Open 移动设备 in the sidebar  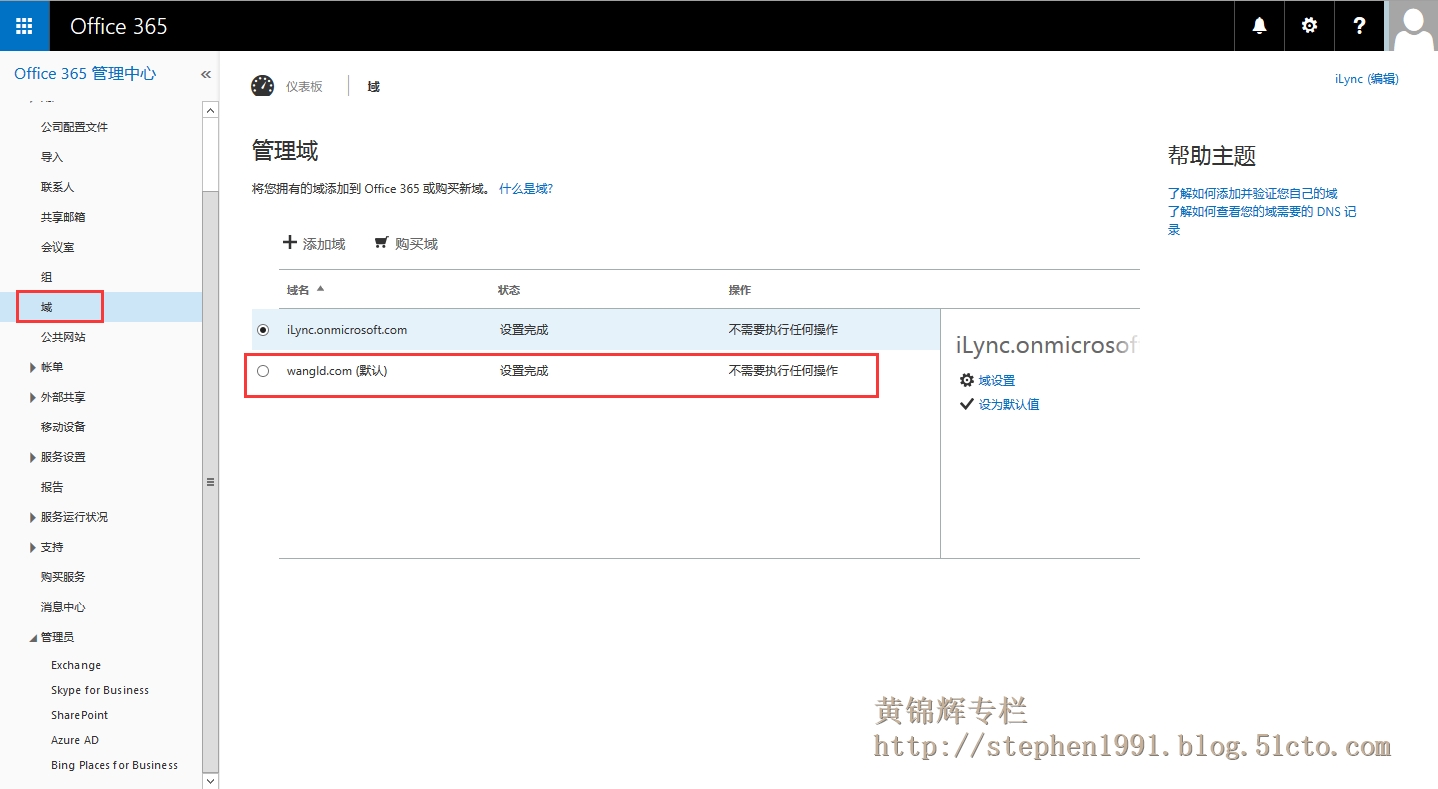point(63,427)
